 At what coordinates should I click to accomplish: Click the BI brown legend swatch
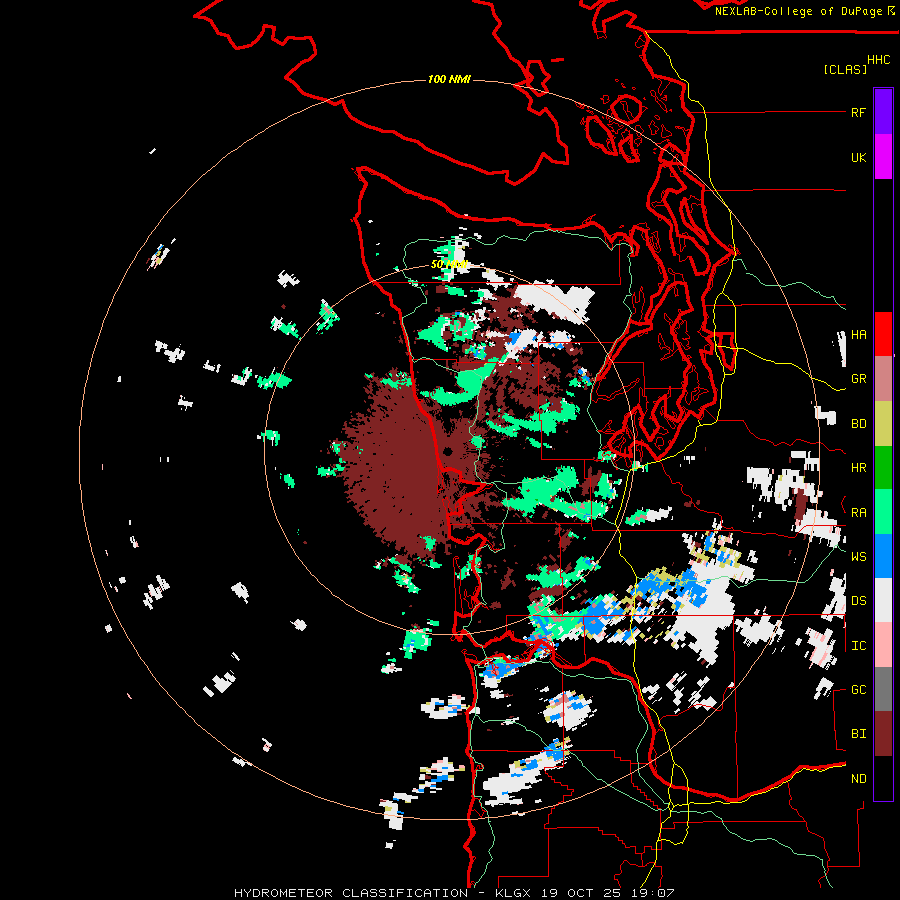click(883, 734)
